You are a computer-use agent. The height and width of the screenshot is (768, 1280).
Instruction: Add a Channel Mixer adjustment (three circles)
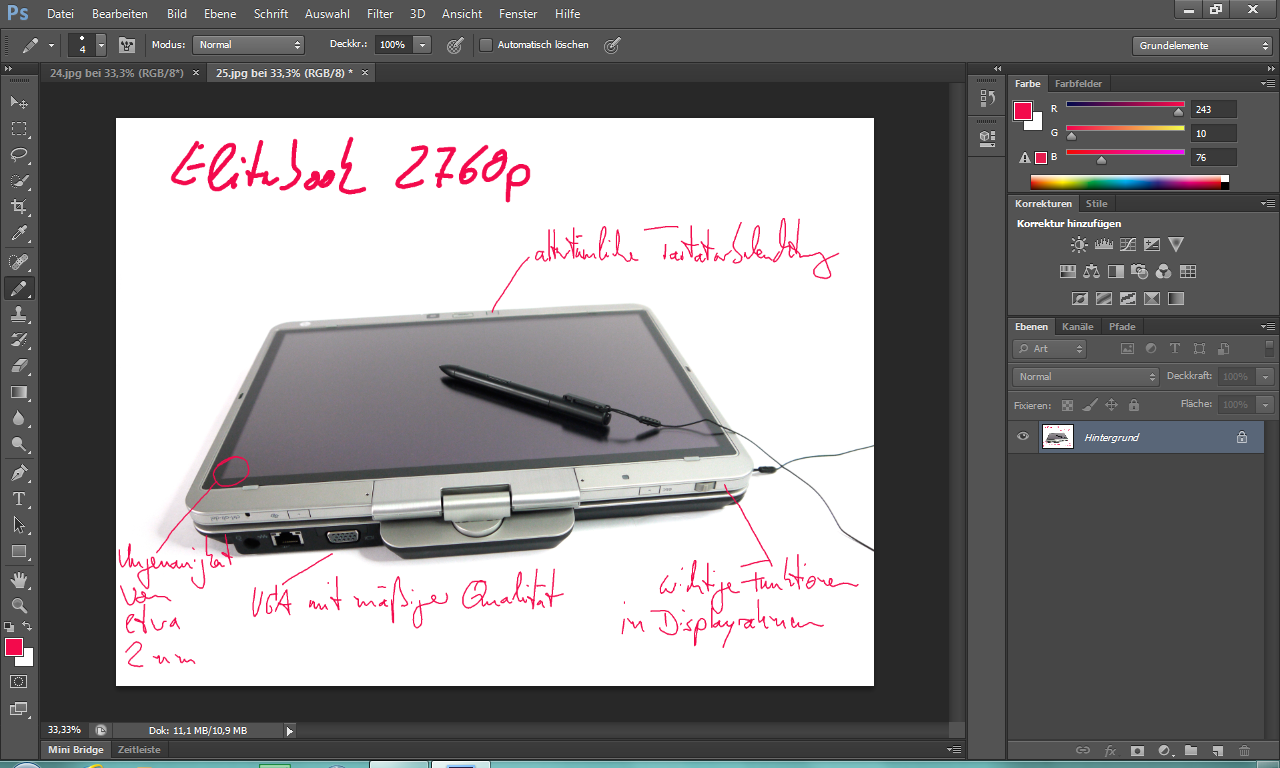pyautogui.click(x=1163, y=271)
